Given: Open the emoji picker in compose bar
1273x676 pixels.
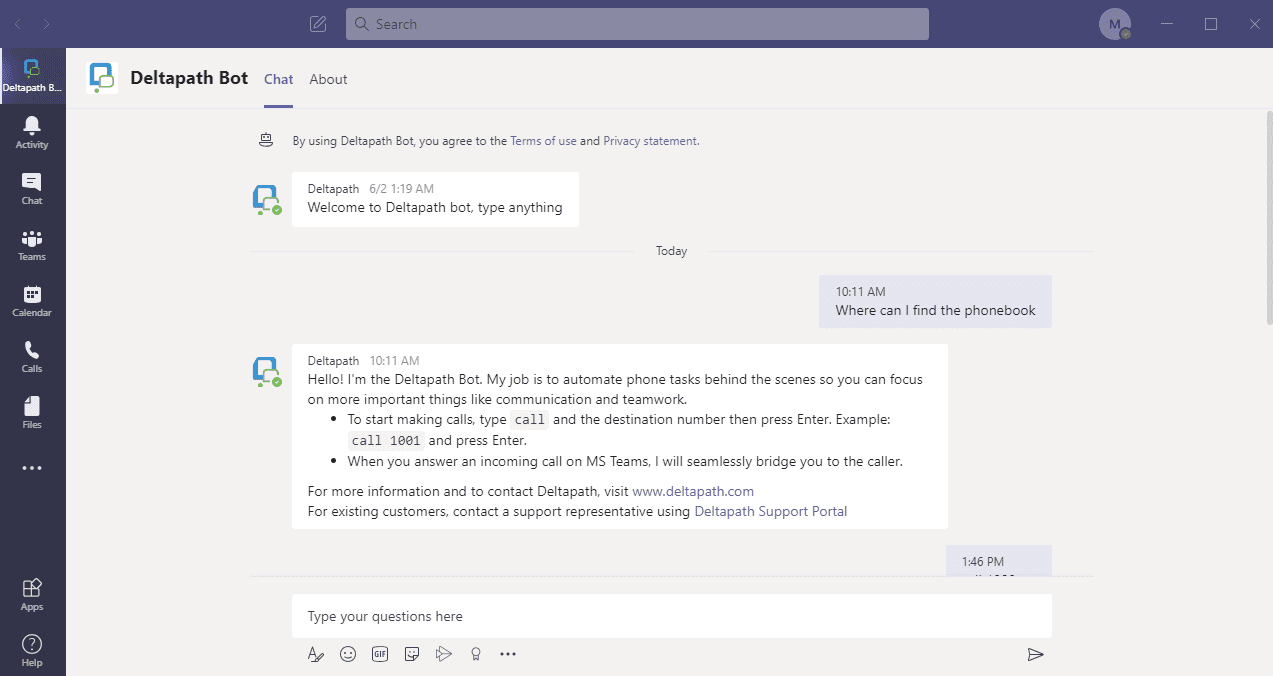Looking at the screenshot, I should pos(348,654).
